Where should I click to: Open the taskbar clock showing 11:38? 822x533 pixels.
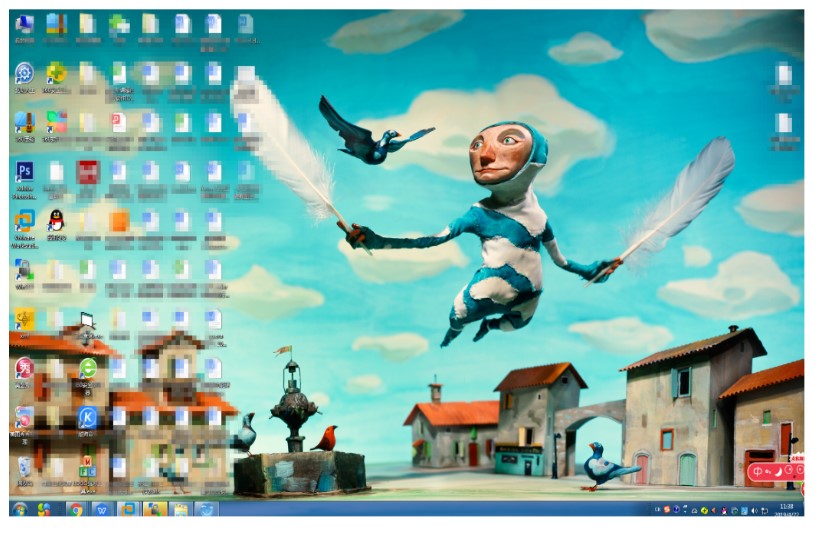(786, 509)
